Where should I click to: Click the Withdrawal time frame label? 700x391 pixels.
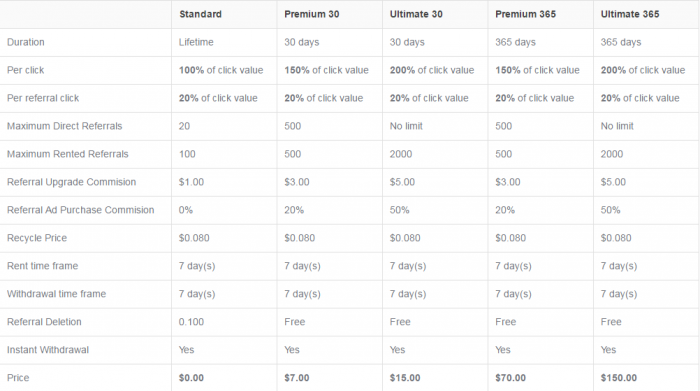tap(56, 294)
